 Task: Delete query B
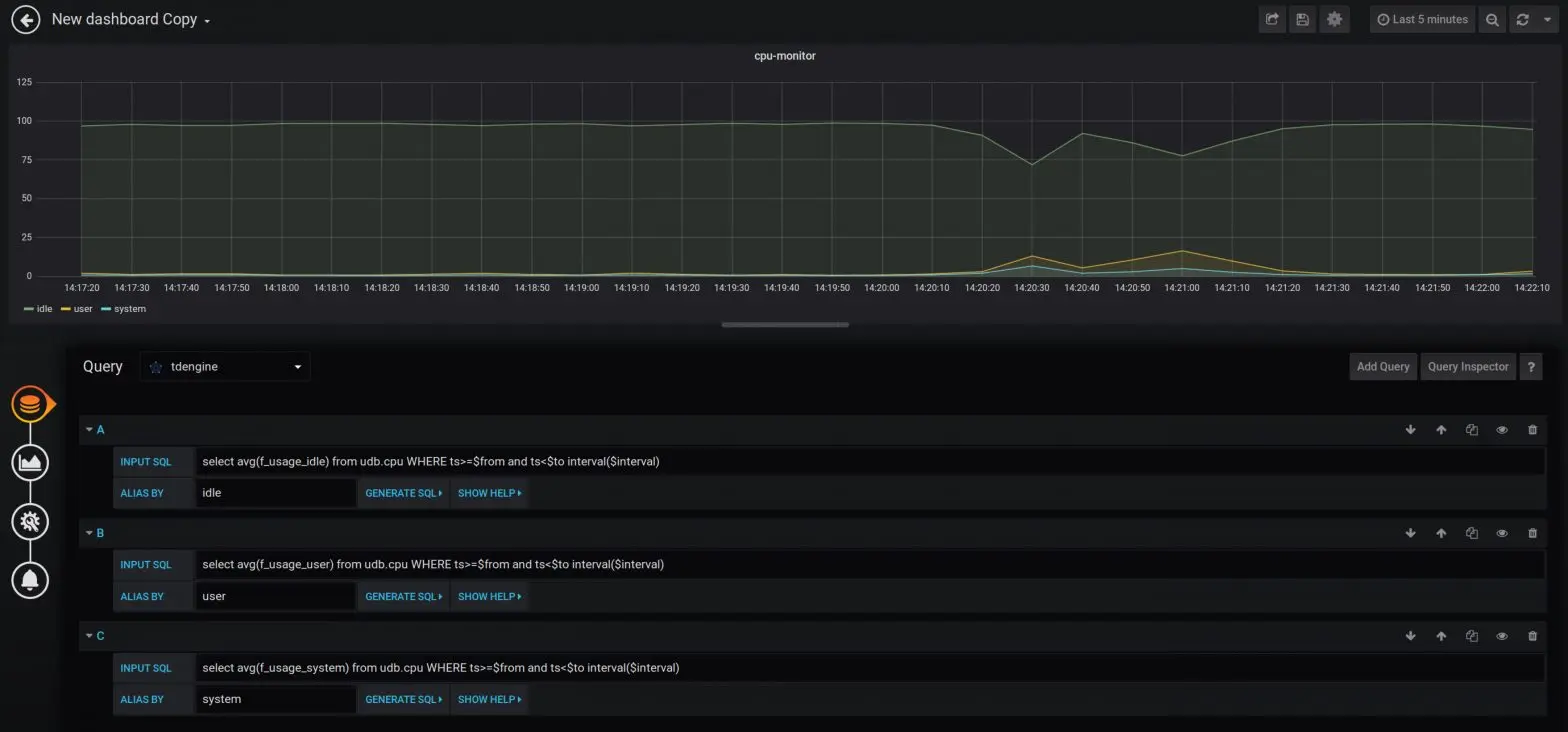pyautogui.click(x=1532, y=533)
